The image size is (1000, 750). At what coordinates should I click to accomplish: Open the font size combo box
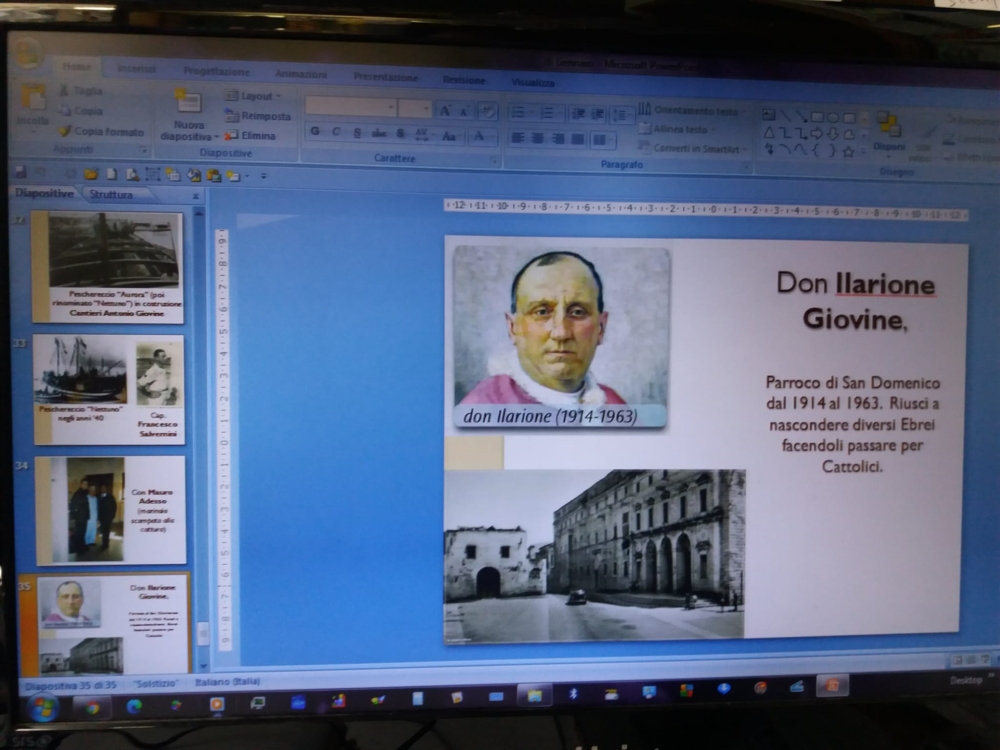(414, 108)
